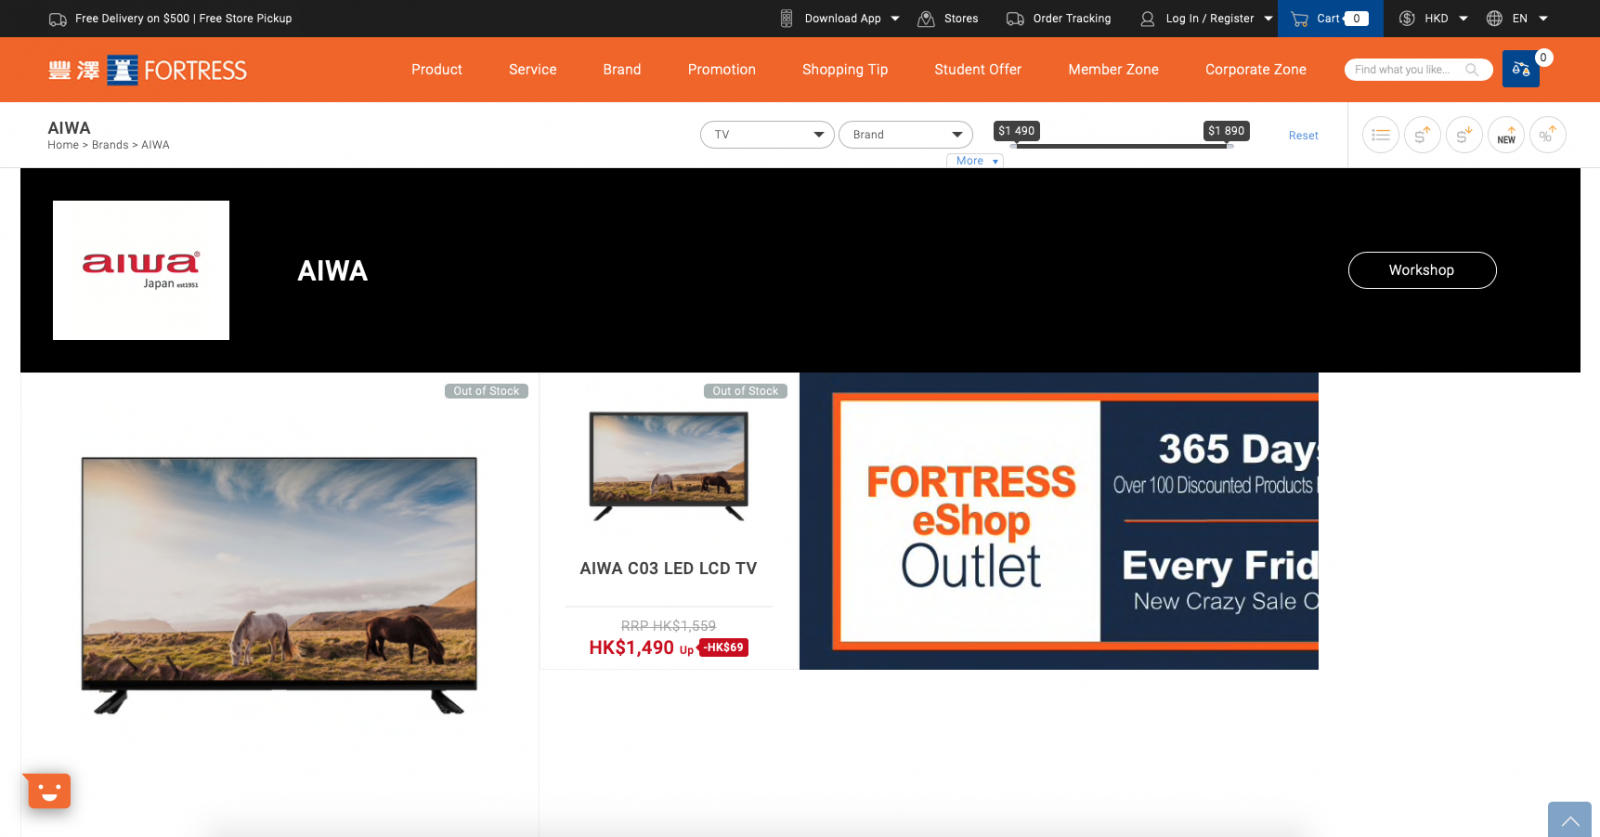1600x837 pixels.
Task: Click the scroll-to-top arrow button
Action: [1569, 820]
